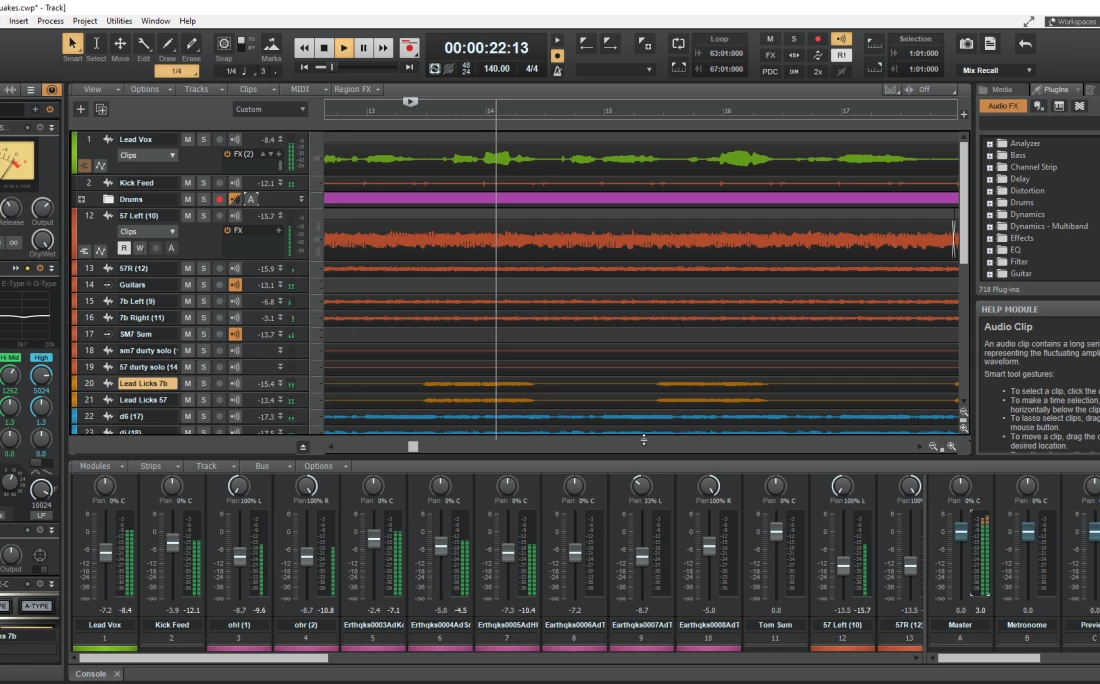Open the Custom track control dropdown
The image size is (1100, 684).
[270, 109]
